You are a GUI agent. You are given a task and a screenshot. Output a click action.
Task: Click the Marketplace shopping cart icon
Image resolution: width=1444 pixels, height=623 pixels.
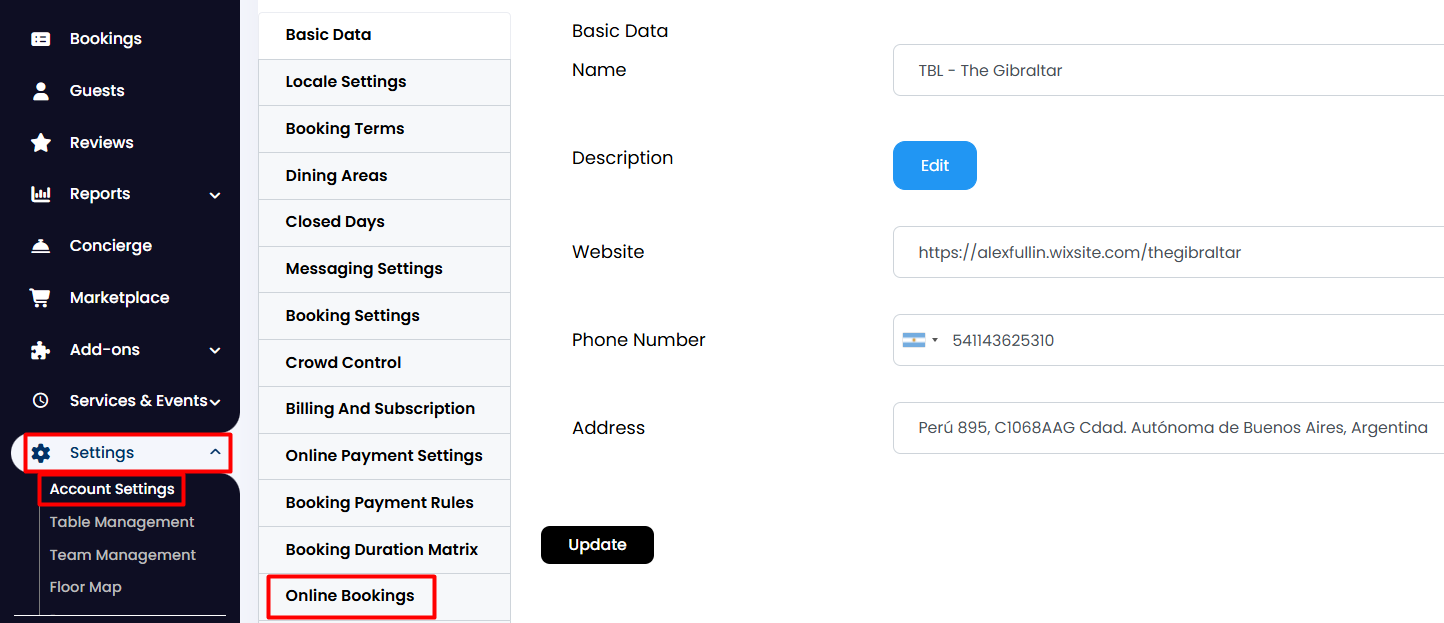coord(41,298)
